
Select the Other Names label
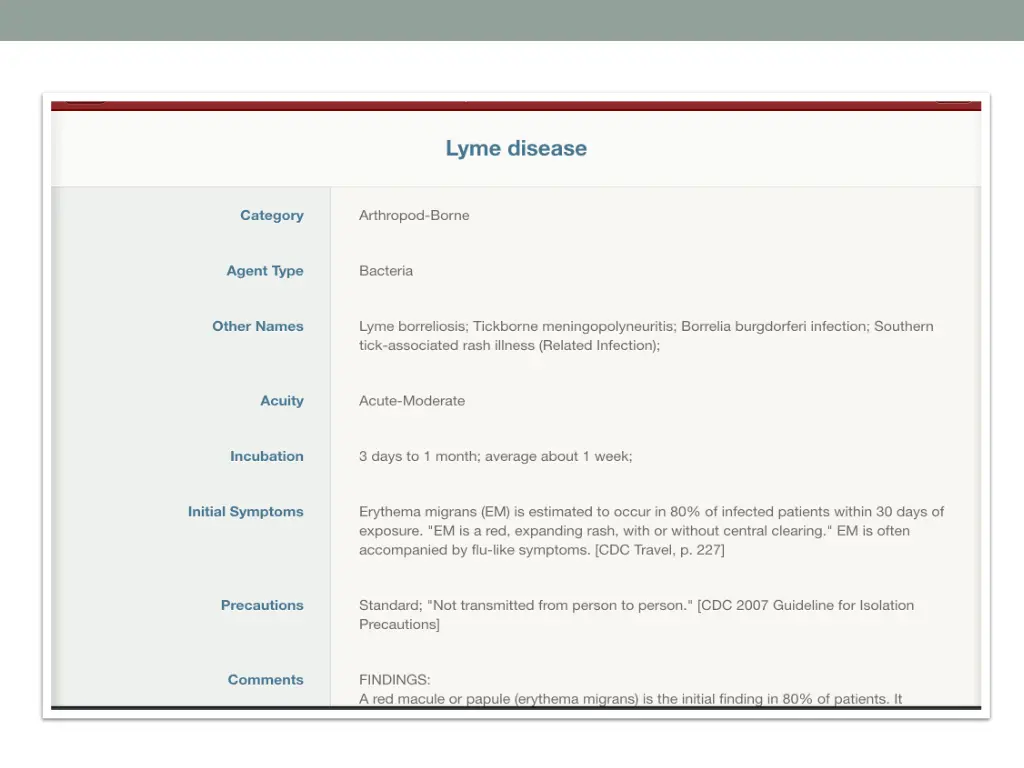[258, 326]
